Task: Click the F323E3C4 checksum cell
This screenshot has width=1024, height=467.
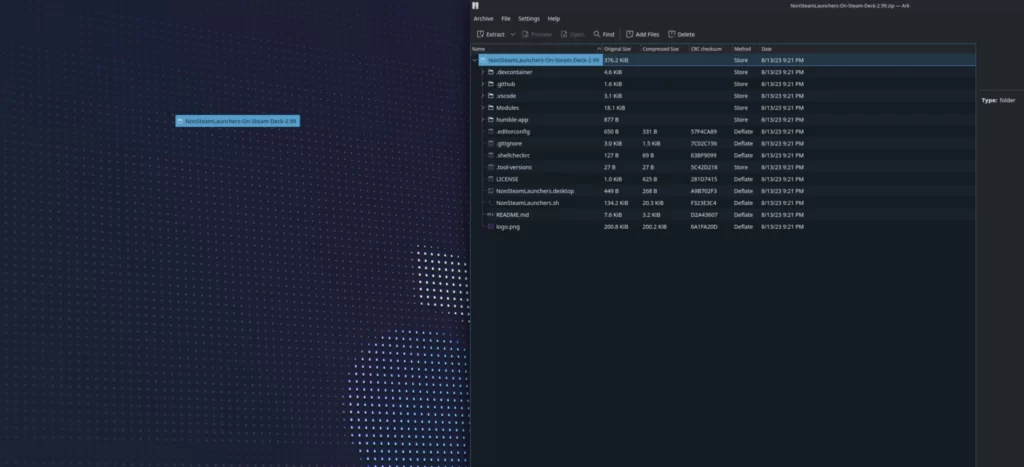Action: 703,203
